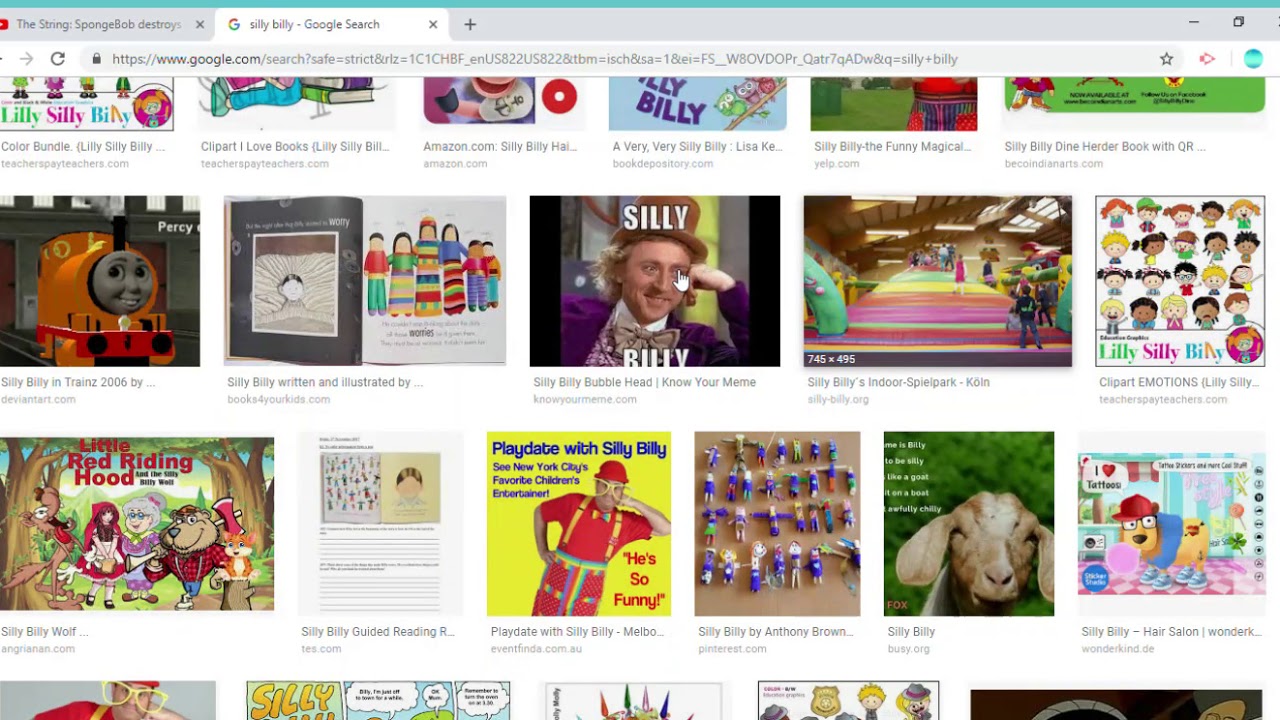Image resolution: width=1280 pixels, height=720 pixels.
Task: Click the becoindianarts.com source text
Action: (x=1054, y=163)
